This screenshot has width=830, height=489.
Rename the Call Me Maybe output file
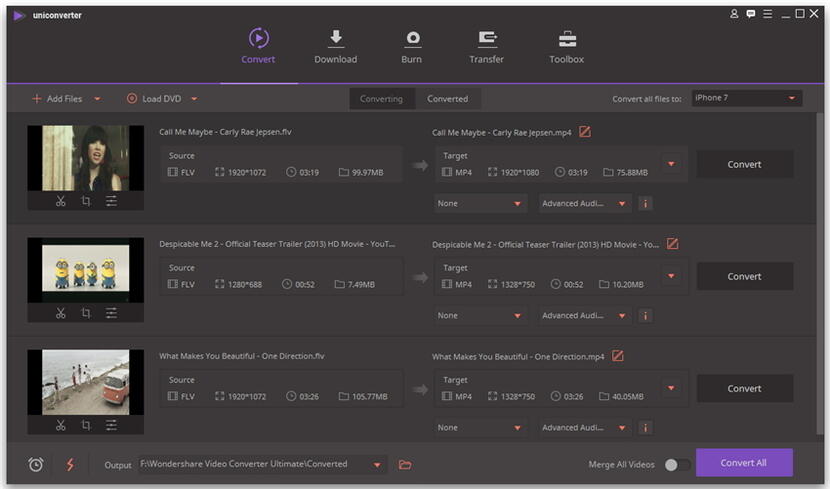(x=585, y=132)
